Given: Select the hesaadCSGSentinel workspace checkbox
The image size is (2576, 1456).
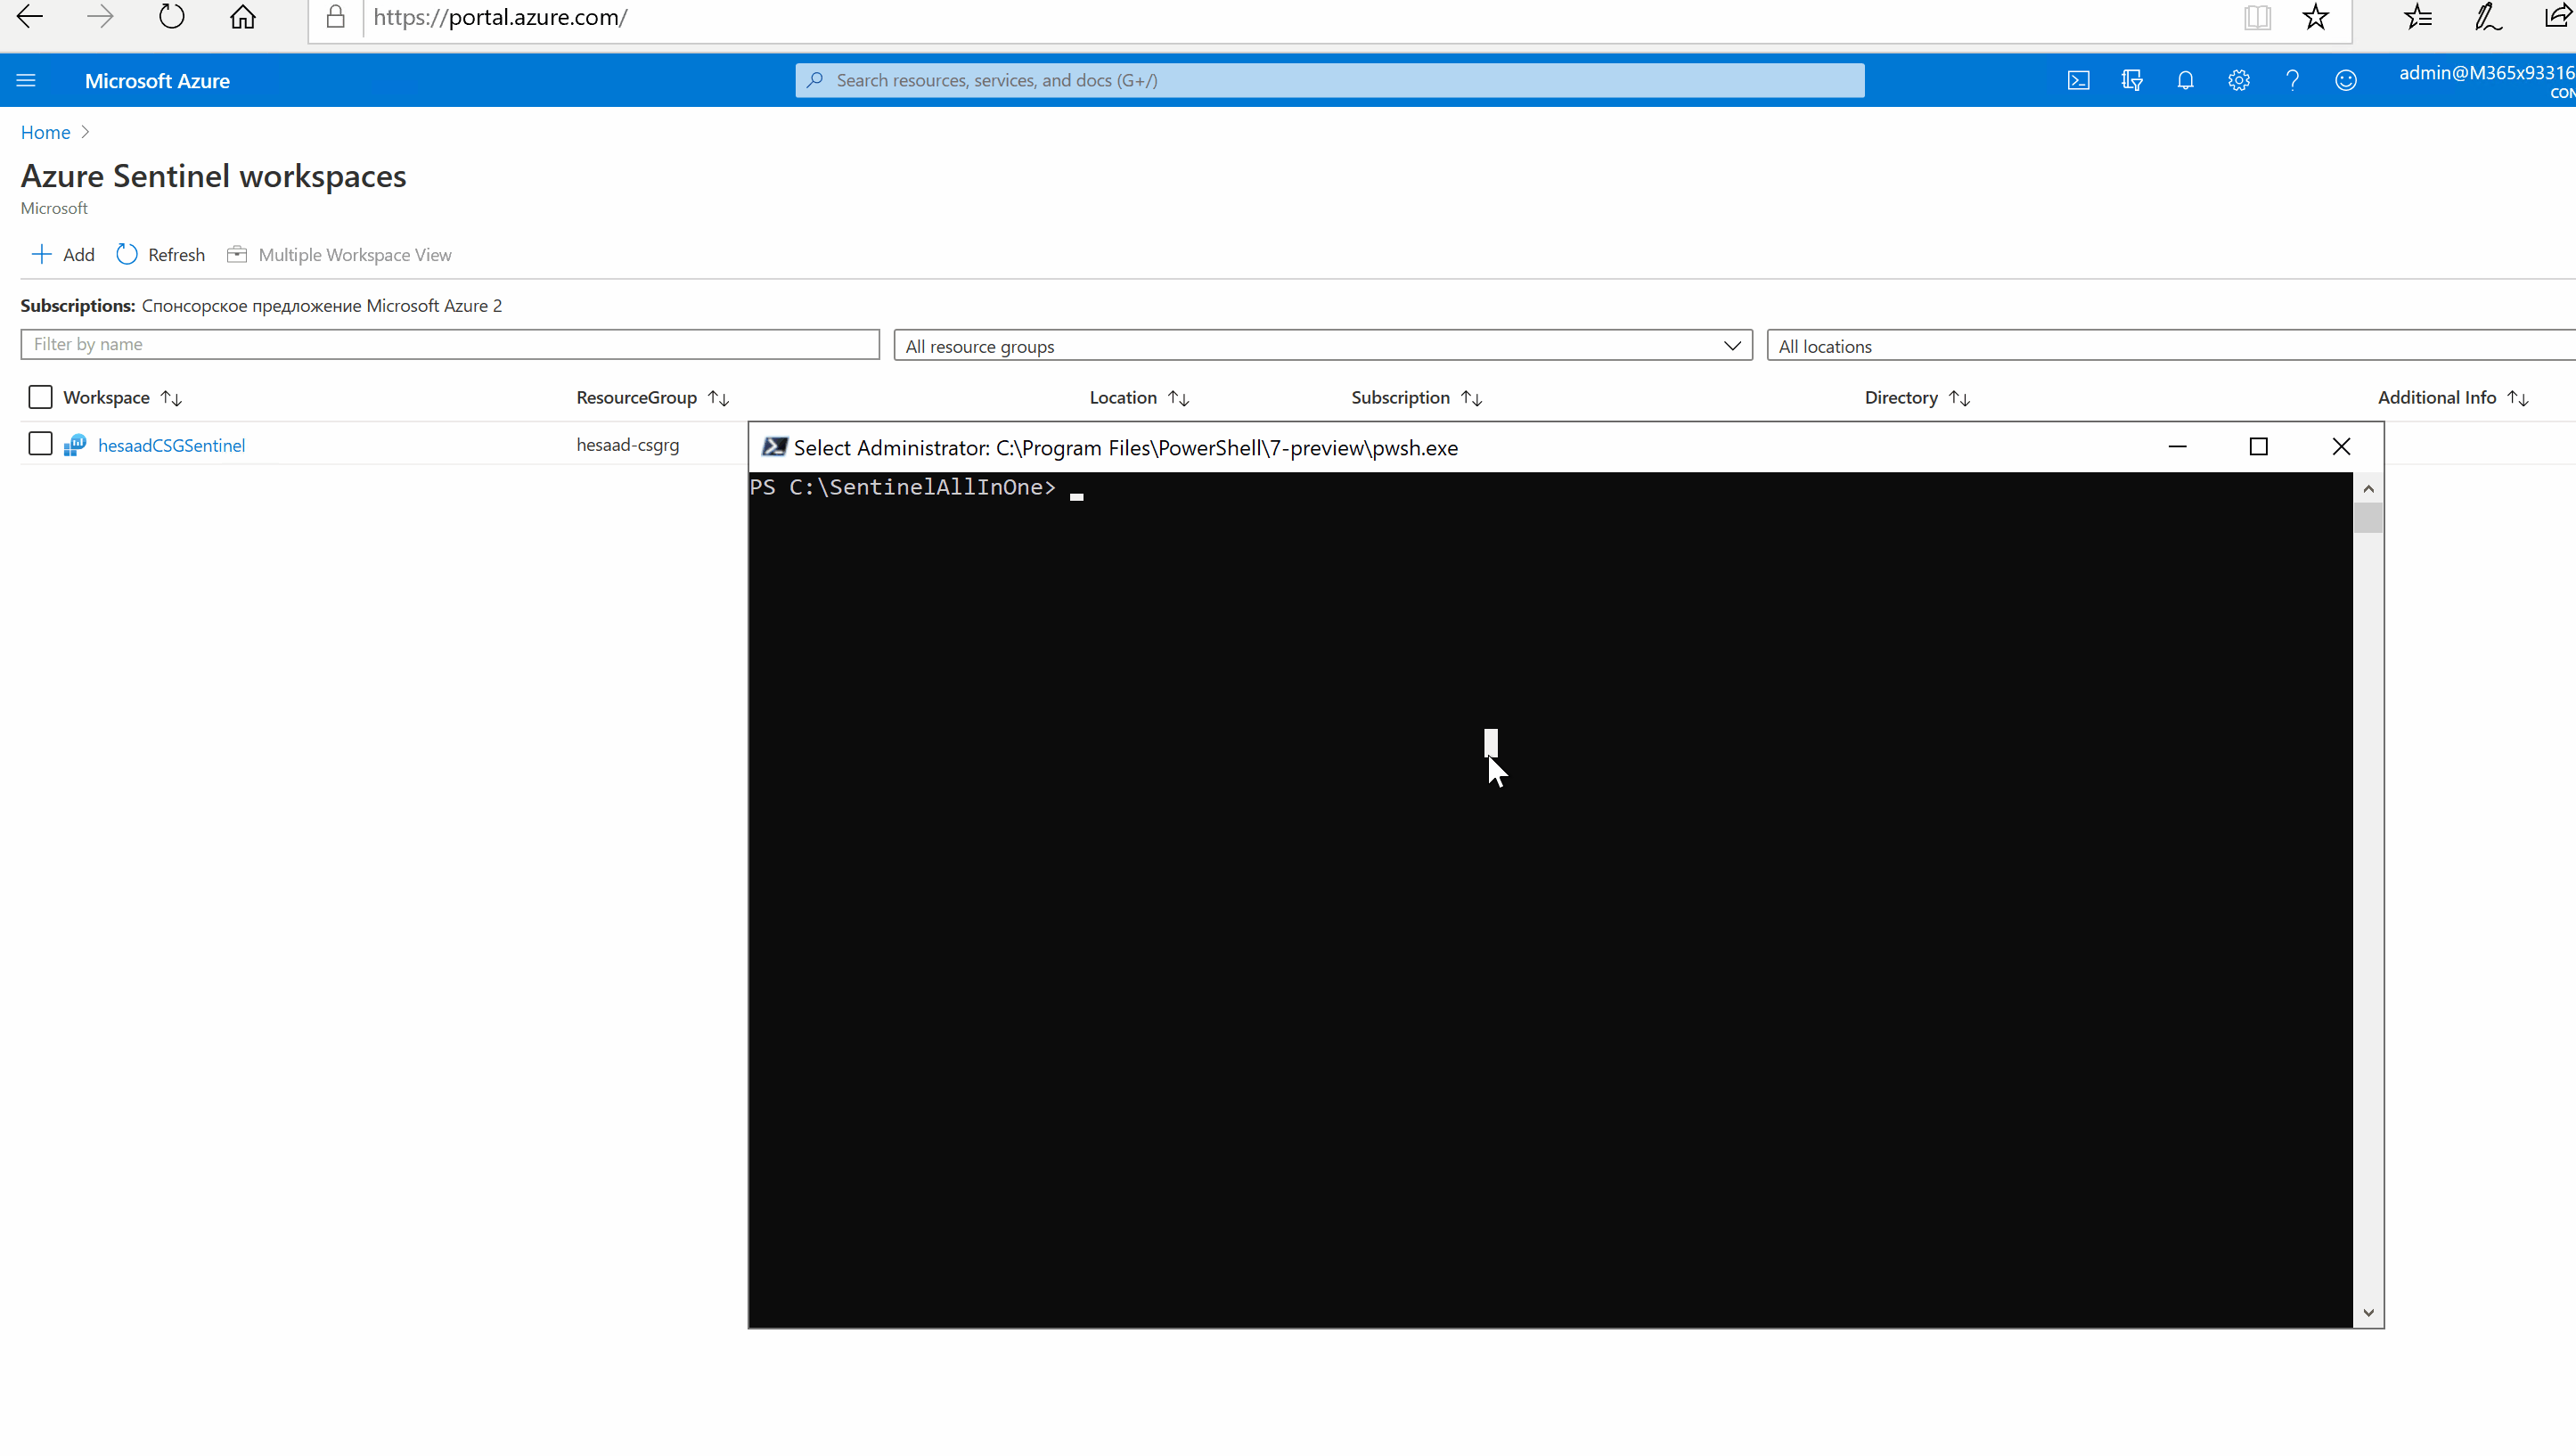Looking at the screenshot, I should (39, 444).
